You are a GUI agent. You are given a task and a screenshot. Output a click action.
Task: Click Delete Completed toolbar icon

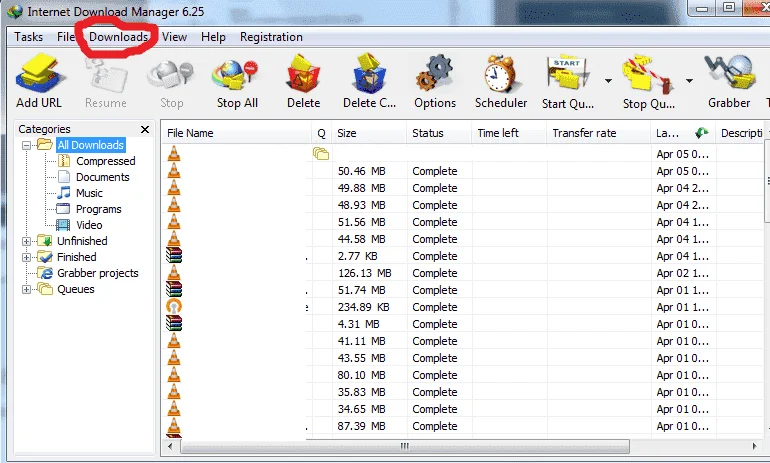(x=369, y=74)
